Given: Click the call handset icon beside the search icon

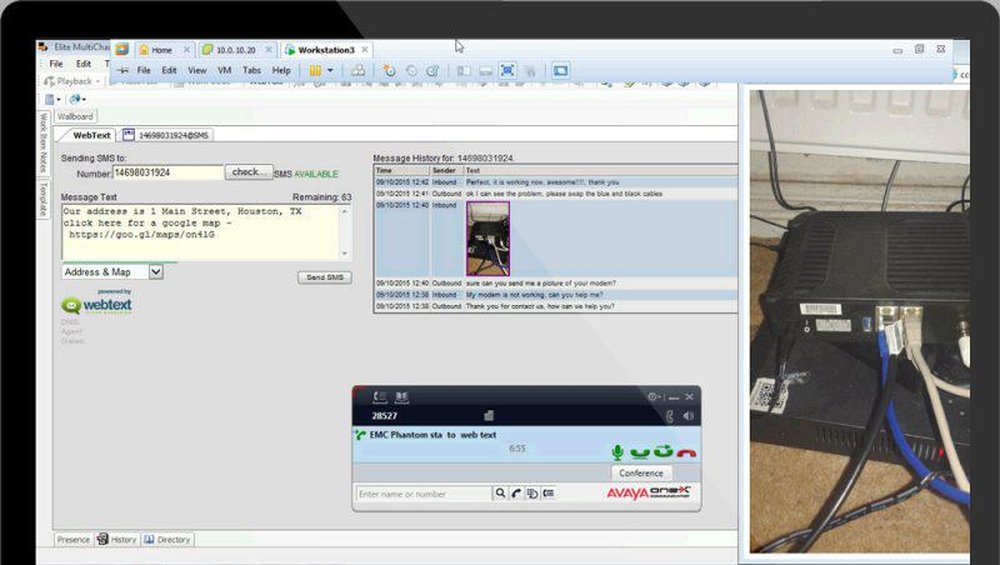Looking at the screenshot, I should (x=516, y=493).
